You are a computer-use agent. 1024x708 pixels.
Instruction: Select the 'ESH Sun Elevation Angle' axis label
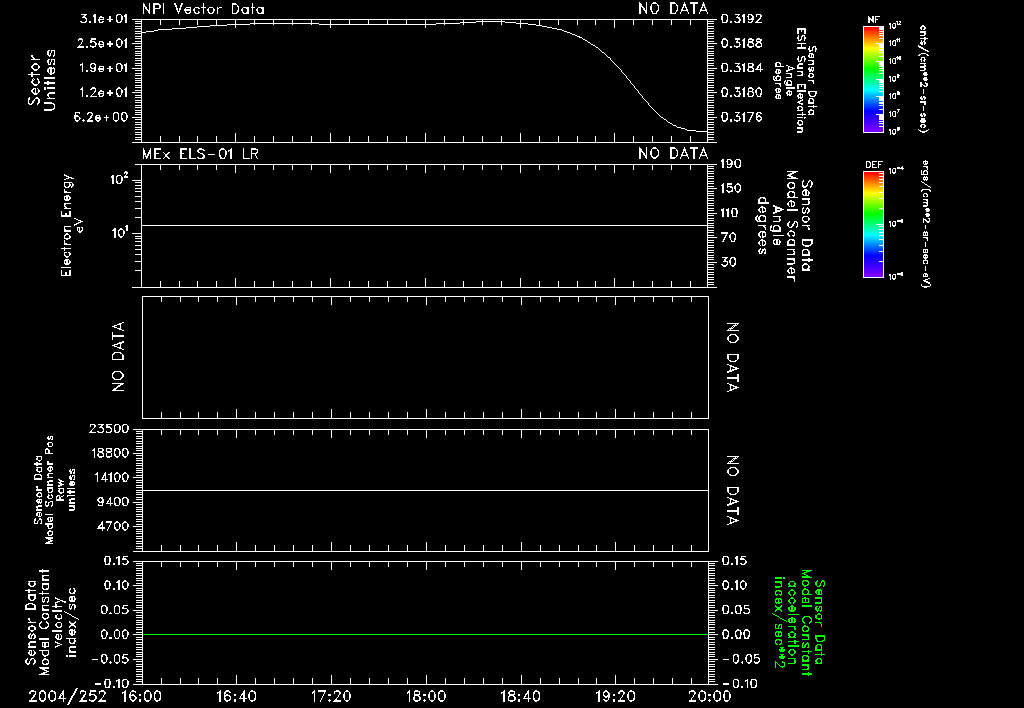(795, 80)
